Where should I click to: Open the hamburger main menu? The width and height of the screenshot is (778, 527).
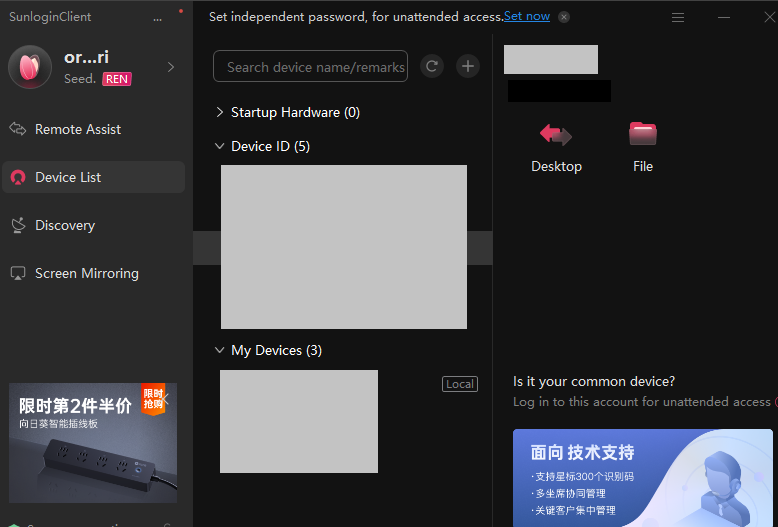pyautogui.click(x=678, y=17)
